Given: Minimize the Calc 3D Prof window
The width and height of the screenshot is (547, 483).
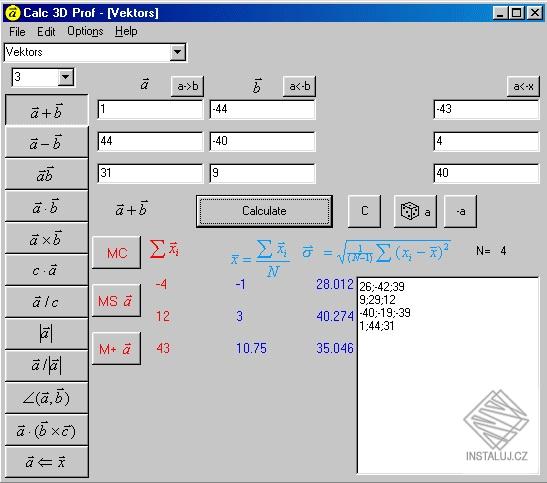Looking at the screenshot, I should [x=500, y=13].
